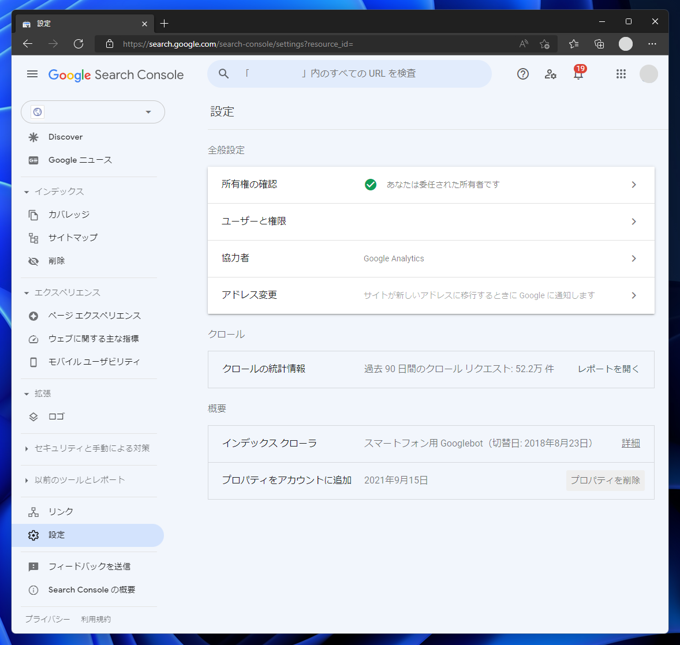680x645 pixels.
Task: Open the property selector dropdown
Action: coord(93,112)
